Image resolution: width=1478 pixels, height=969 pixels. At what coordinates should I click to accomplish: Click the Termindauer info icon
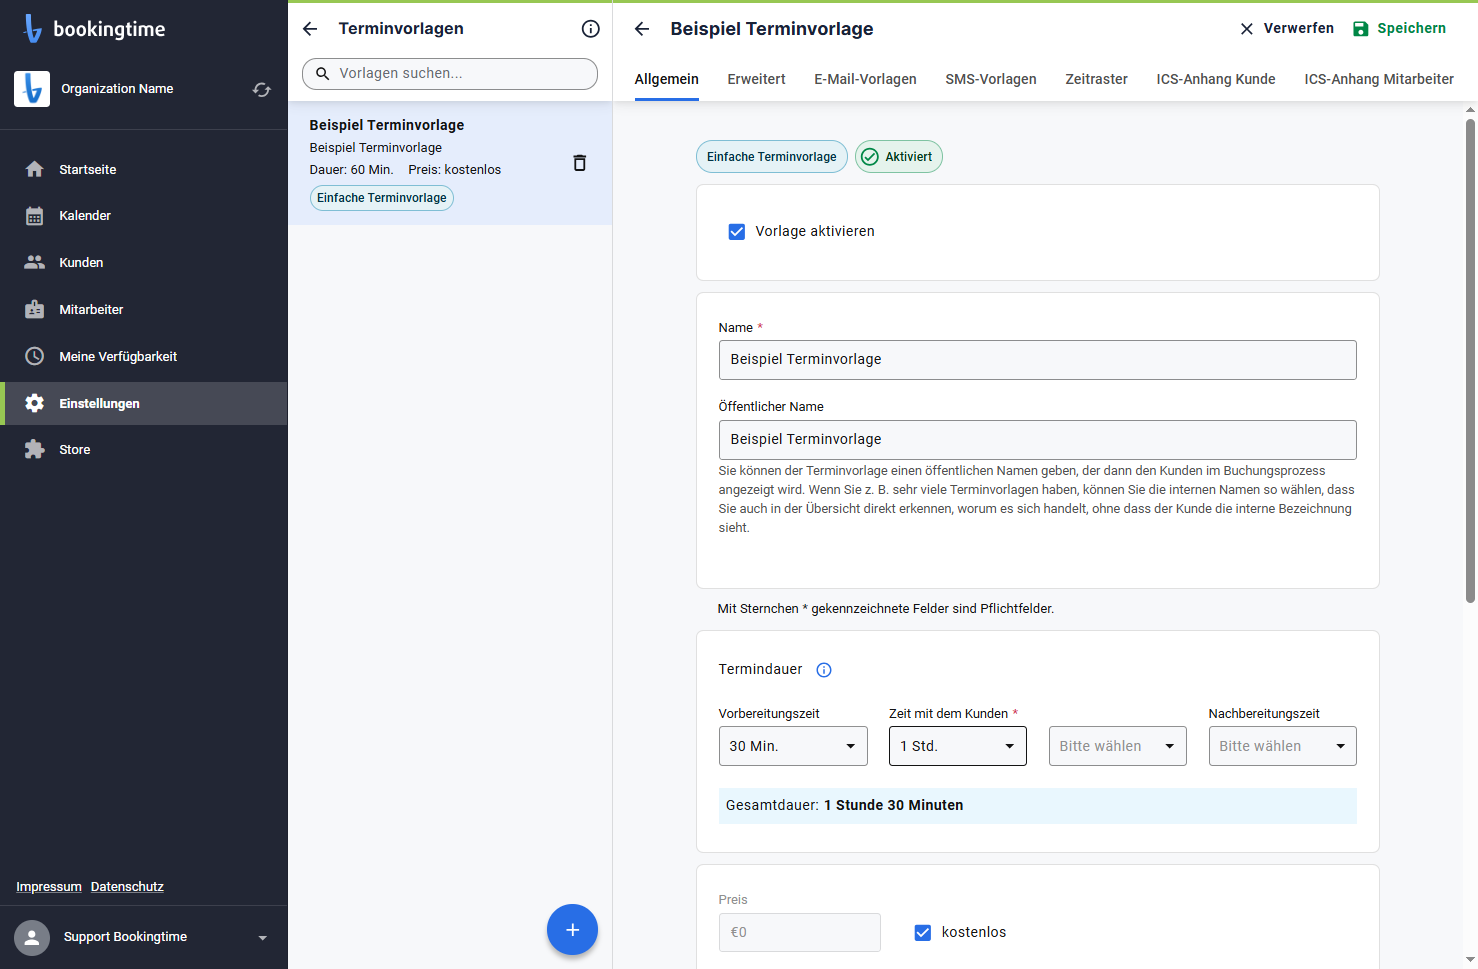(824, 670)
